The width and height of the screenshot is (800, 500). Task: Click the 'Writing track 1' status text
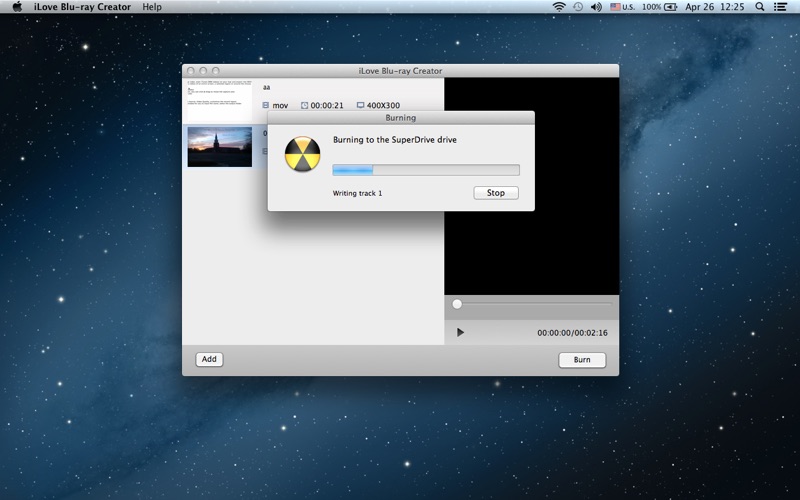[x=357, y=193]
